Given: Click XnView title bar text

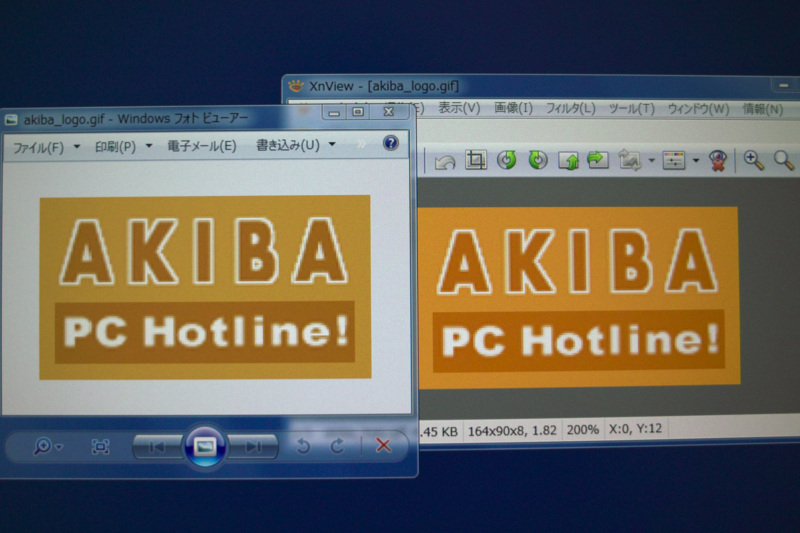Looking at the screenshot, I should (384, 86).
